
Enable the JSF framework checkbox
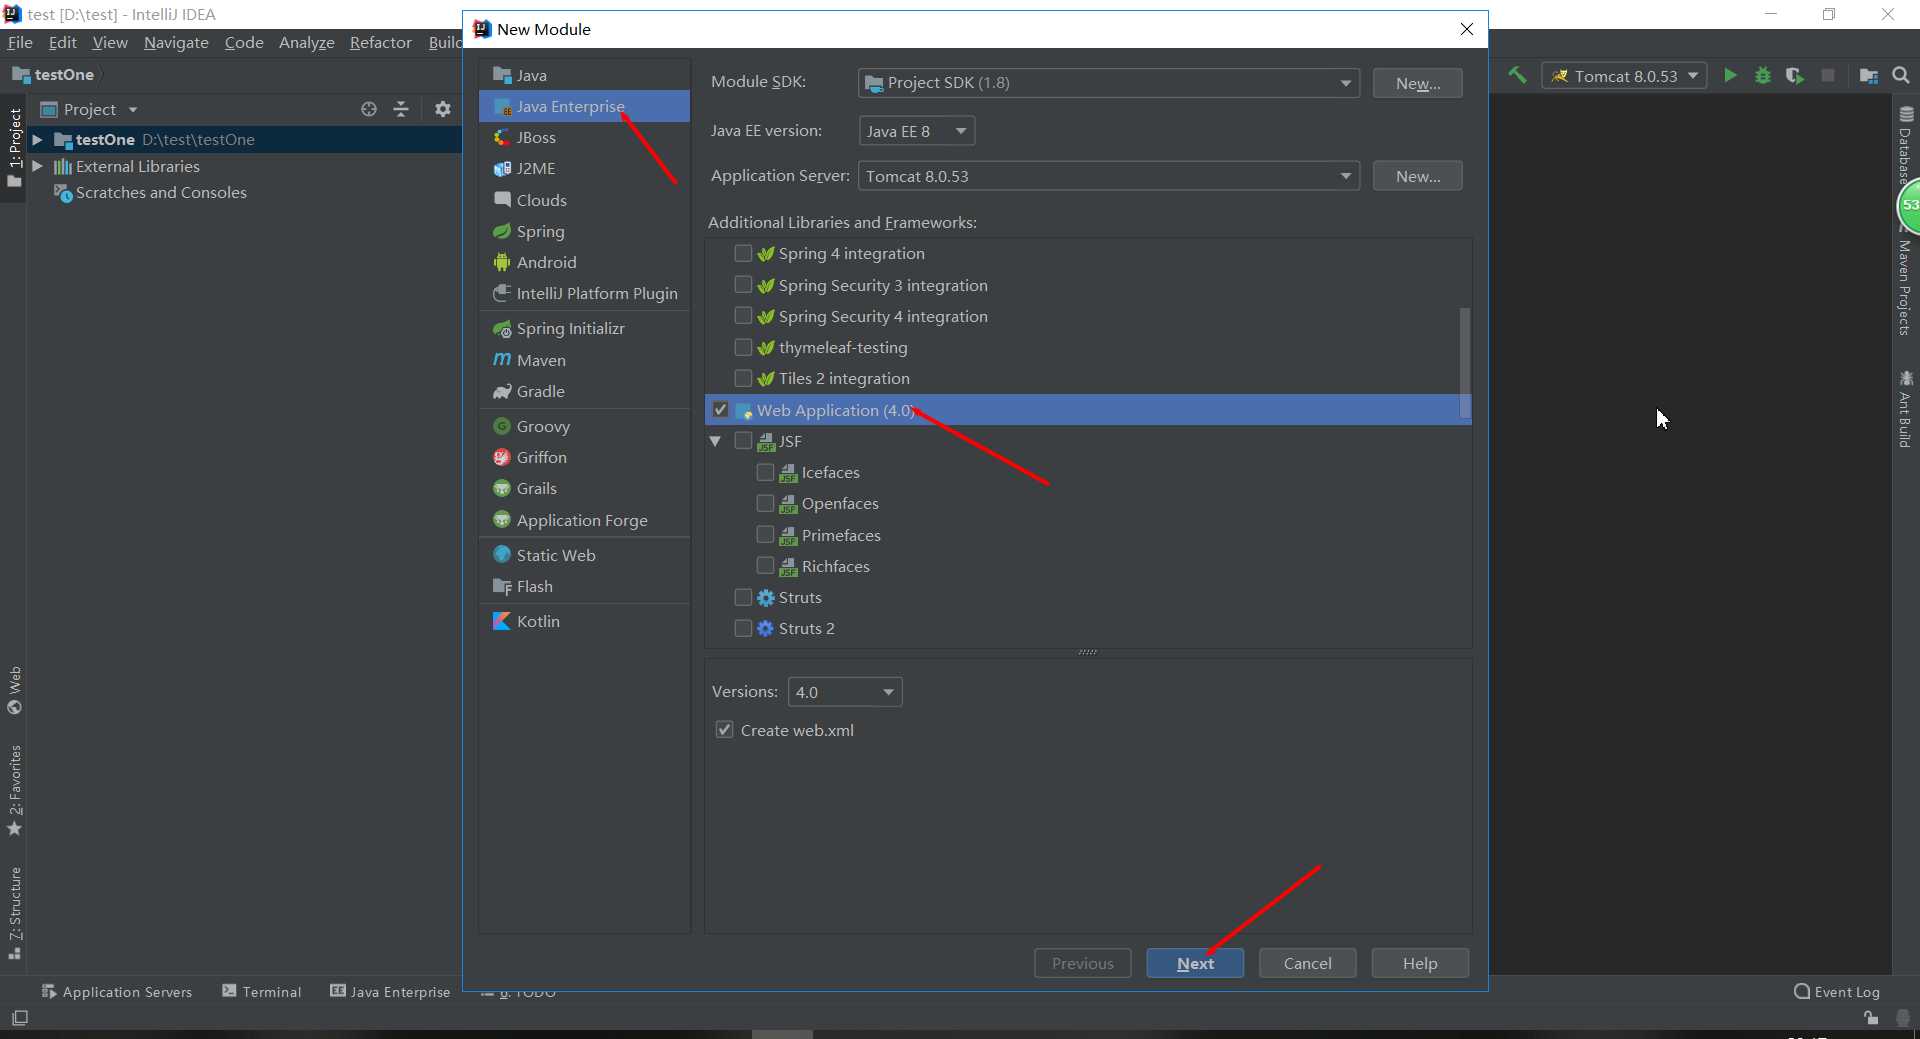click(x=743, y=441)
